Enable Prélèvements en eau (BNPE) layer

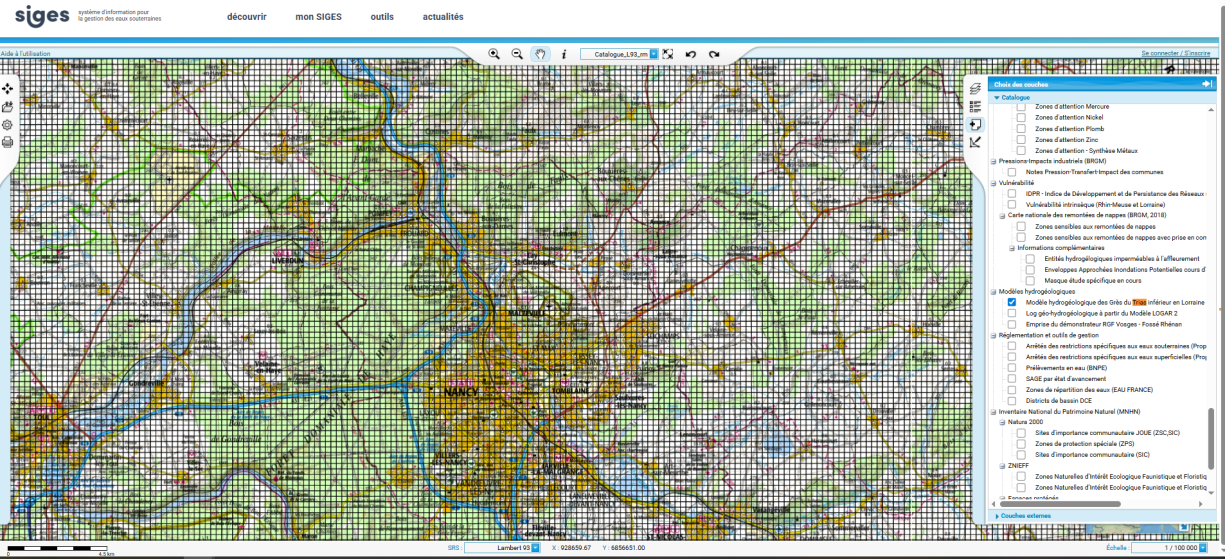tap(1012, 367)
